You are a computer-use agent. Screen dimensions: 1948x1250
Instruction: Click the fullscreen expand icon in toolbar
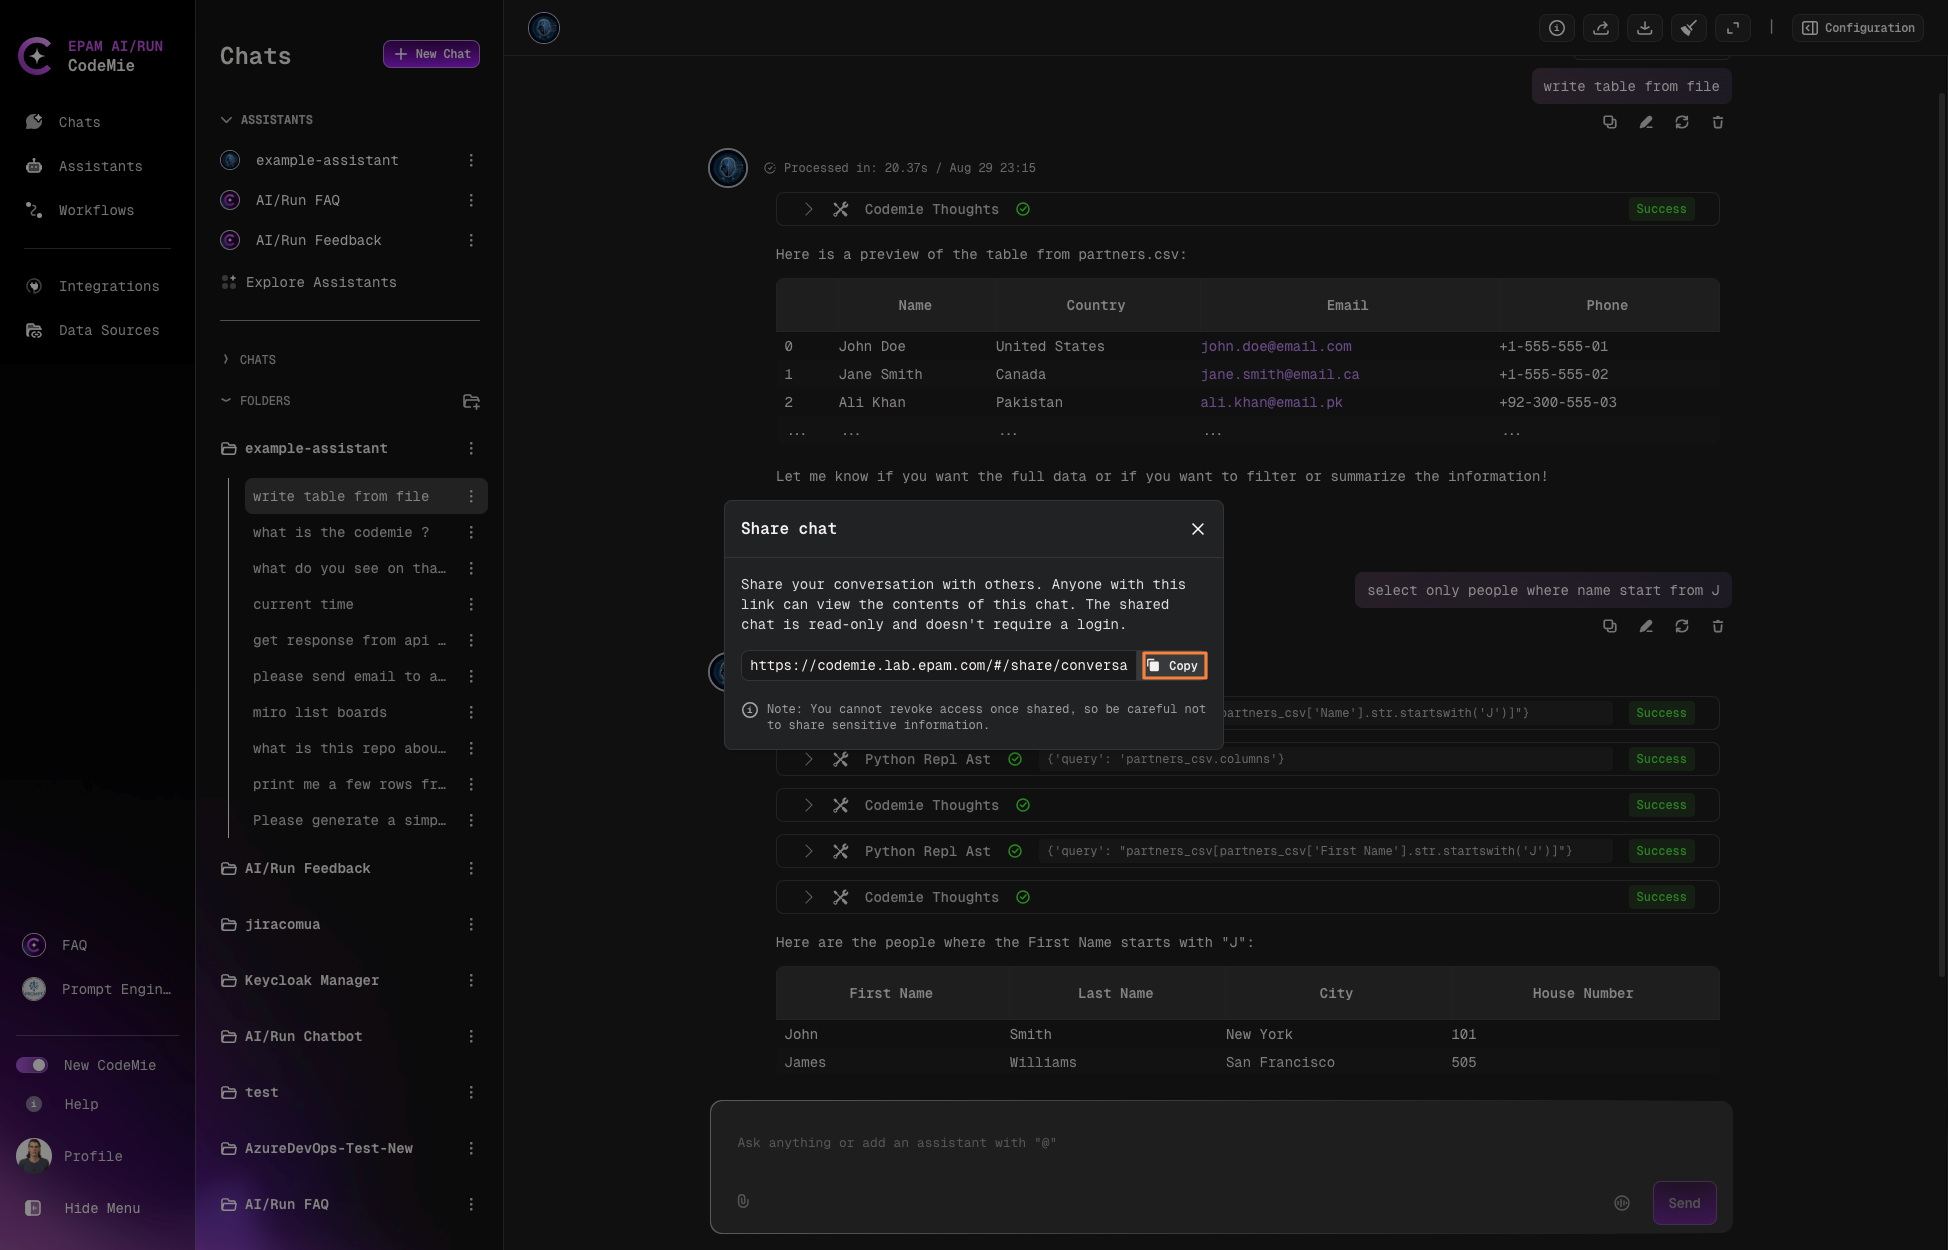coord(1732,28)
